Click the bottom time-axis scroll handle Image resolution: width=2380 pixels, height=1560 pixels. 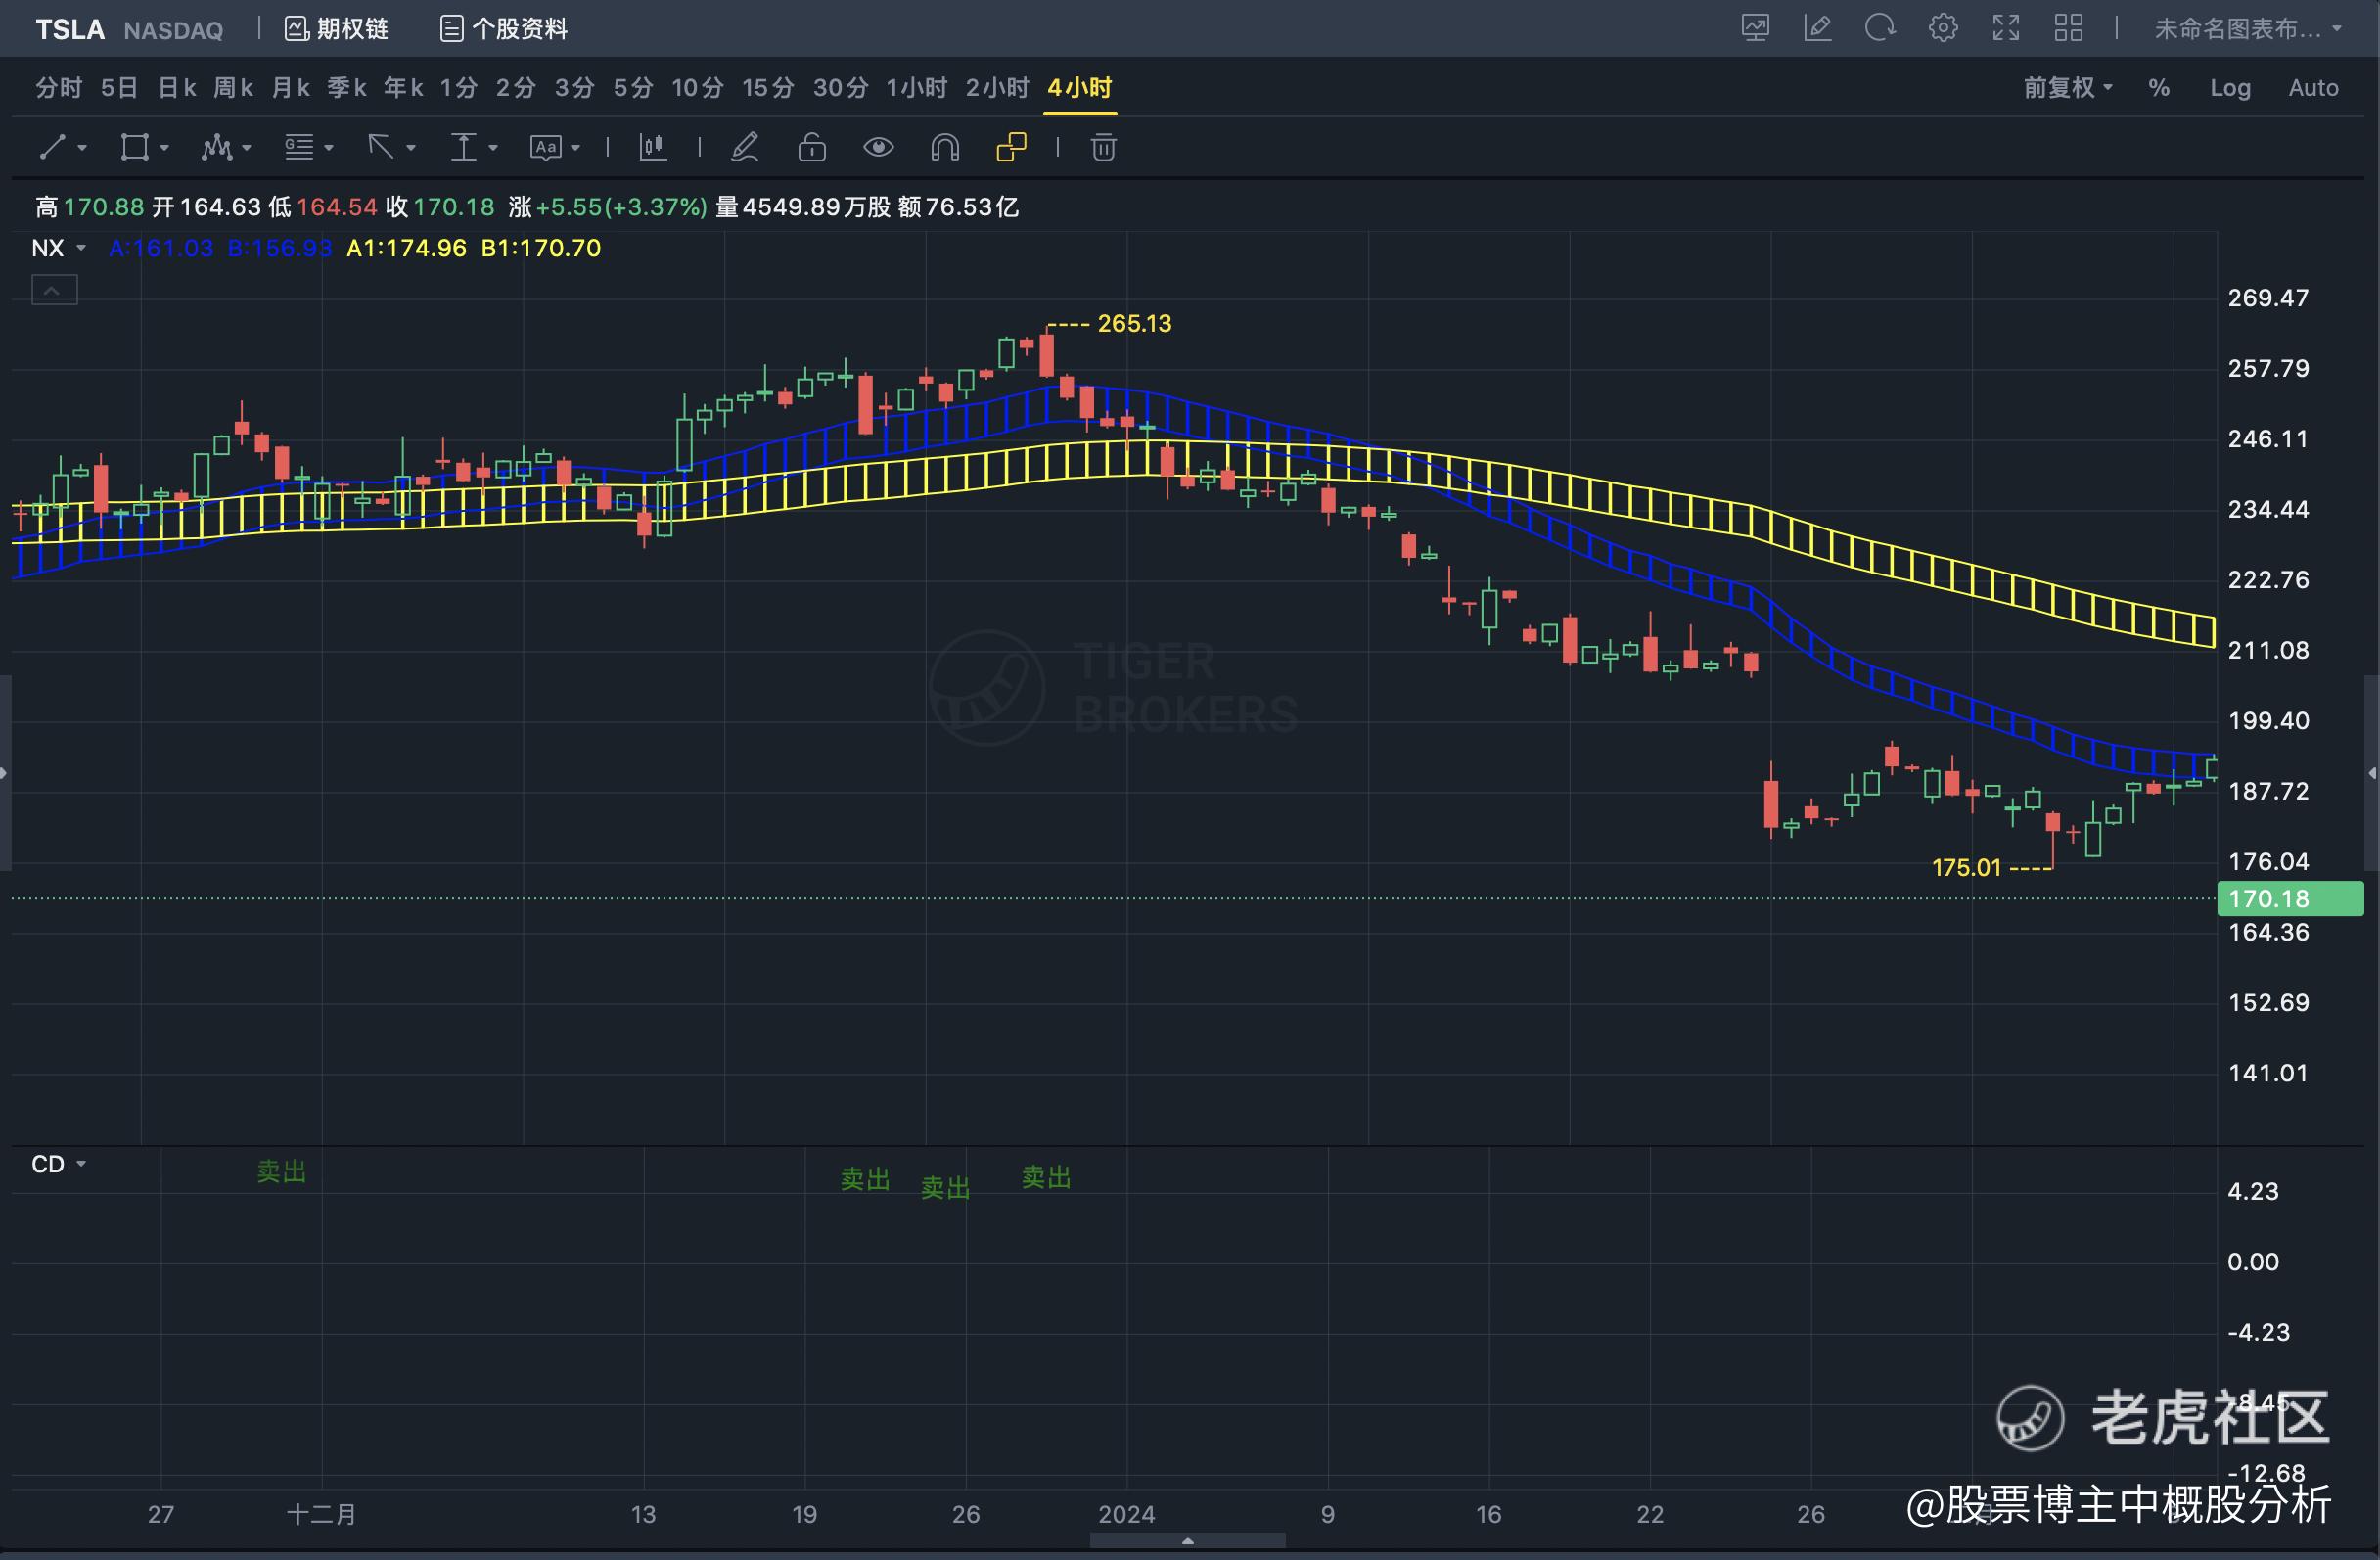coord(1187,1541)
